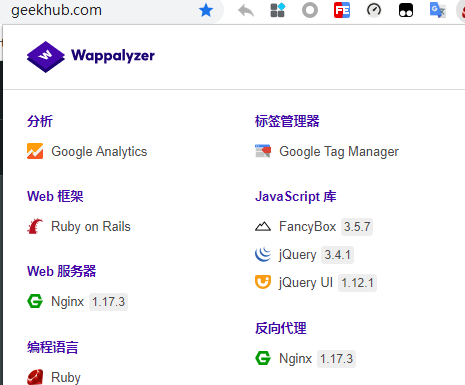Click the jQuery 3.4.1 entry
This screenshot has height=385, width=465.
[x=304, y=255]
